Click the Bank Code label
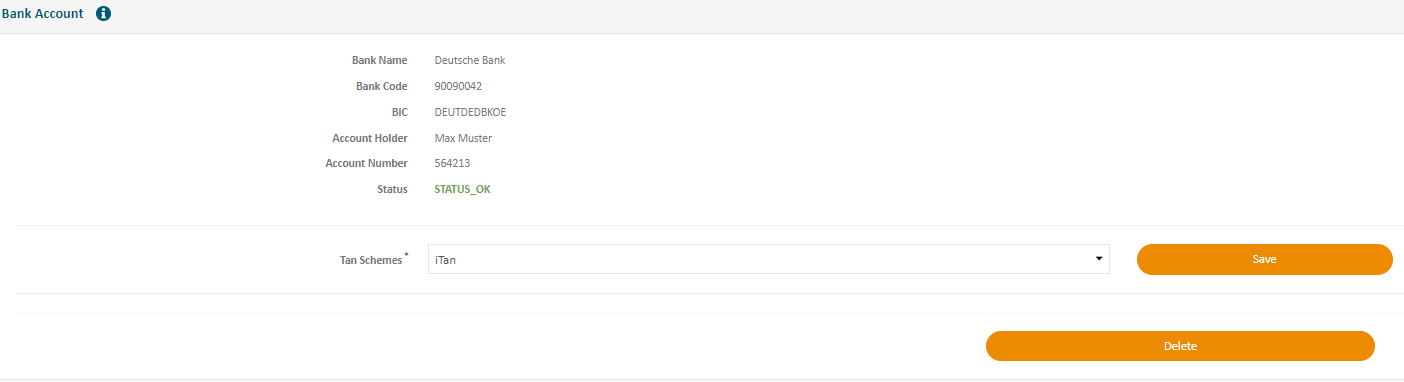The image size is (1404, 382). 382,86
